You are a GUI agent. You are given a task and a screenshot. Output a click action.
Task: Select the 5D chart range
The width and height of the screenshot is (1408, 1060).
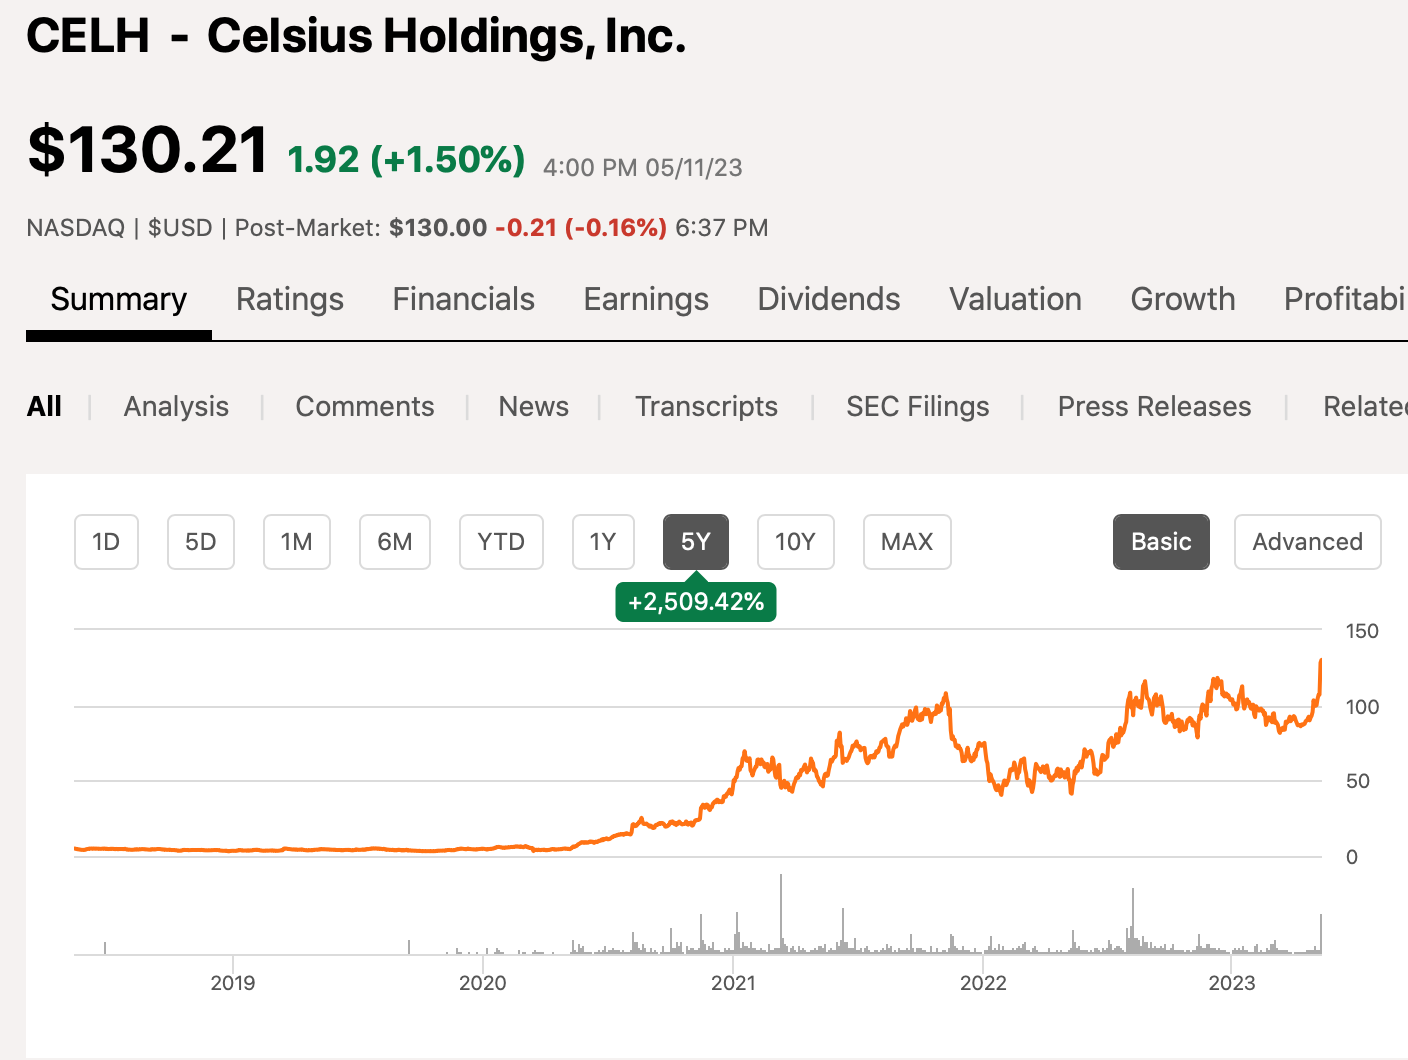tap(201, 542)
